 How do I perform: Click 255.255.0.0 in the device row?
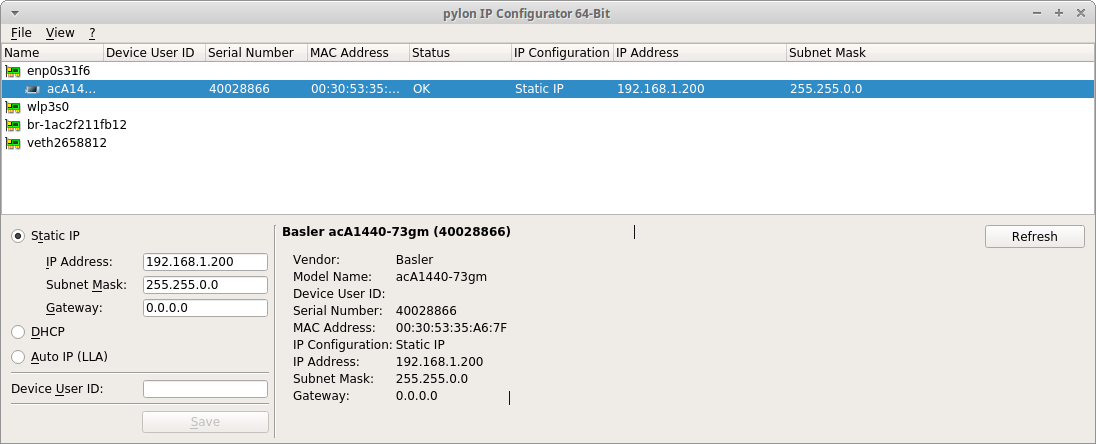825,89
